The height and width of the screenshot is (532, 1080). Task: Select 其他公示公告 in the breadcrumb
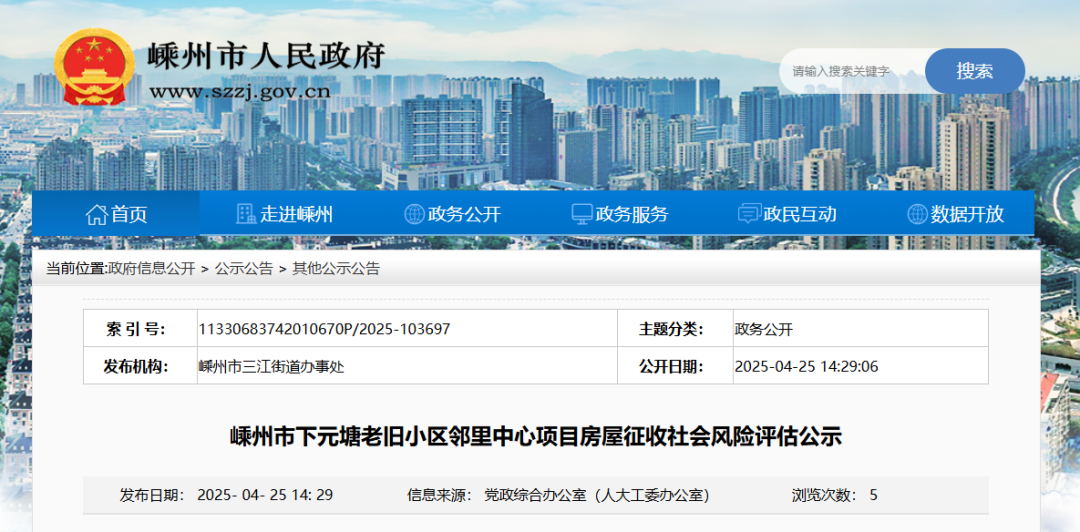336,269
